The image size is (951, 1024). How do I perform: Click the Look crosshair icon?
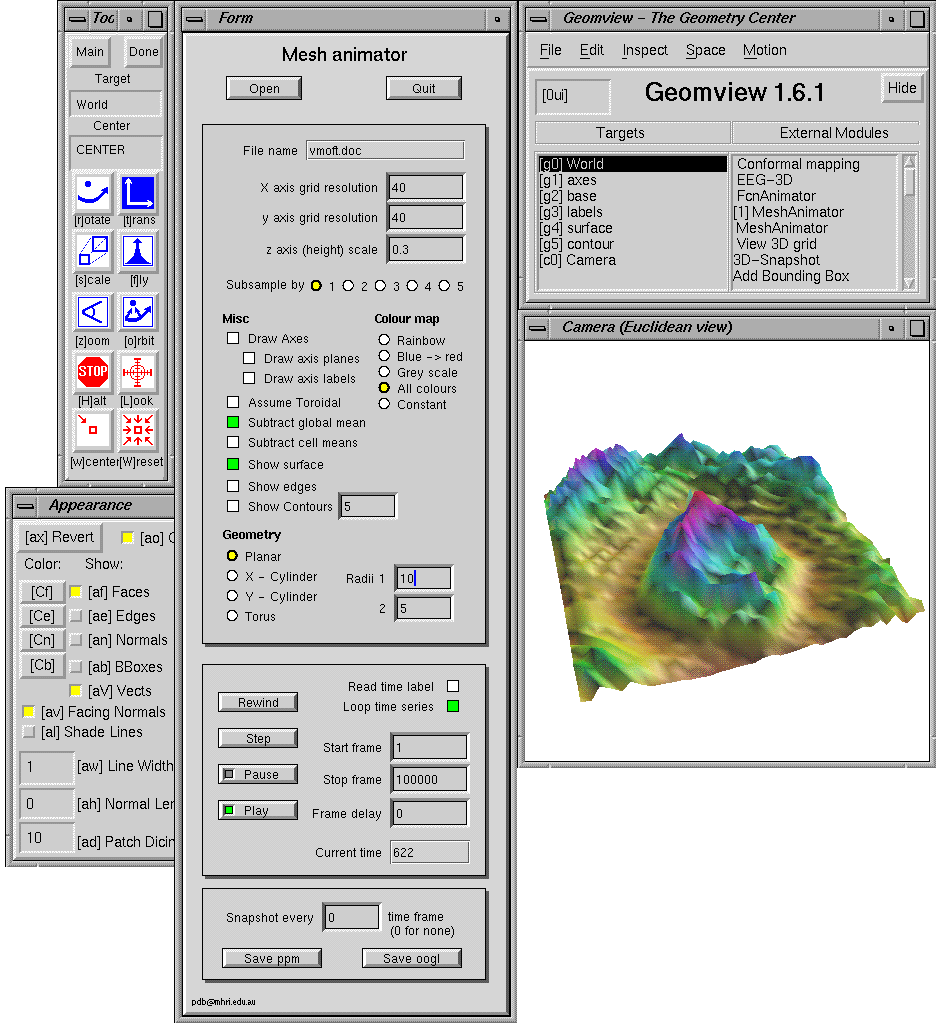pyautogui.click(x=139, y=373)
